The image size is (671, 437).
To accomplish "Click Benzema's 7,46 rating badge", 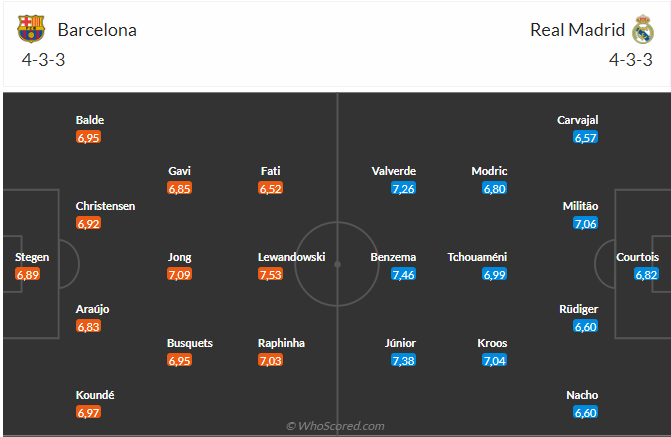I will [403, 274].
